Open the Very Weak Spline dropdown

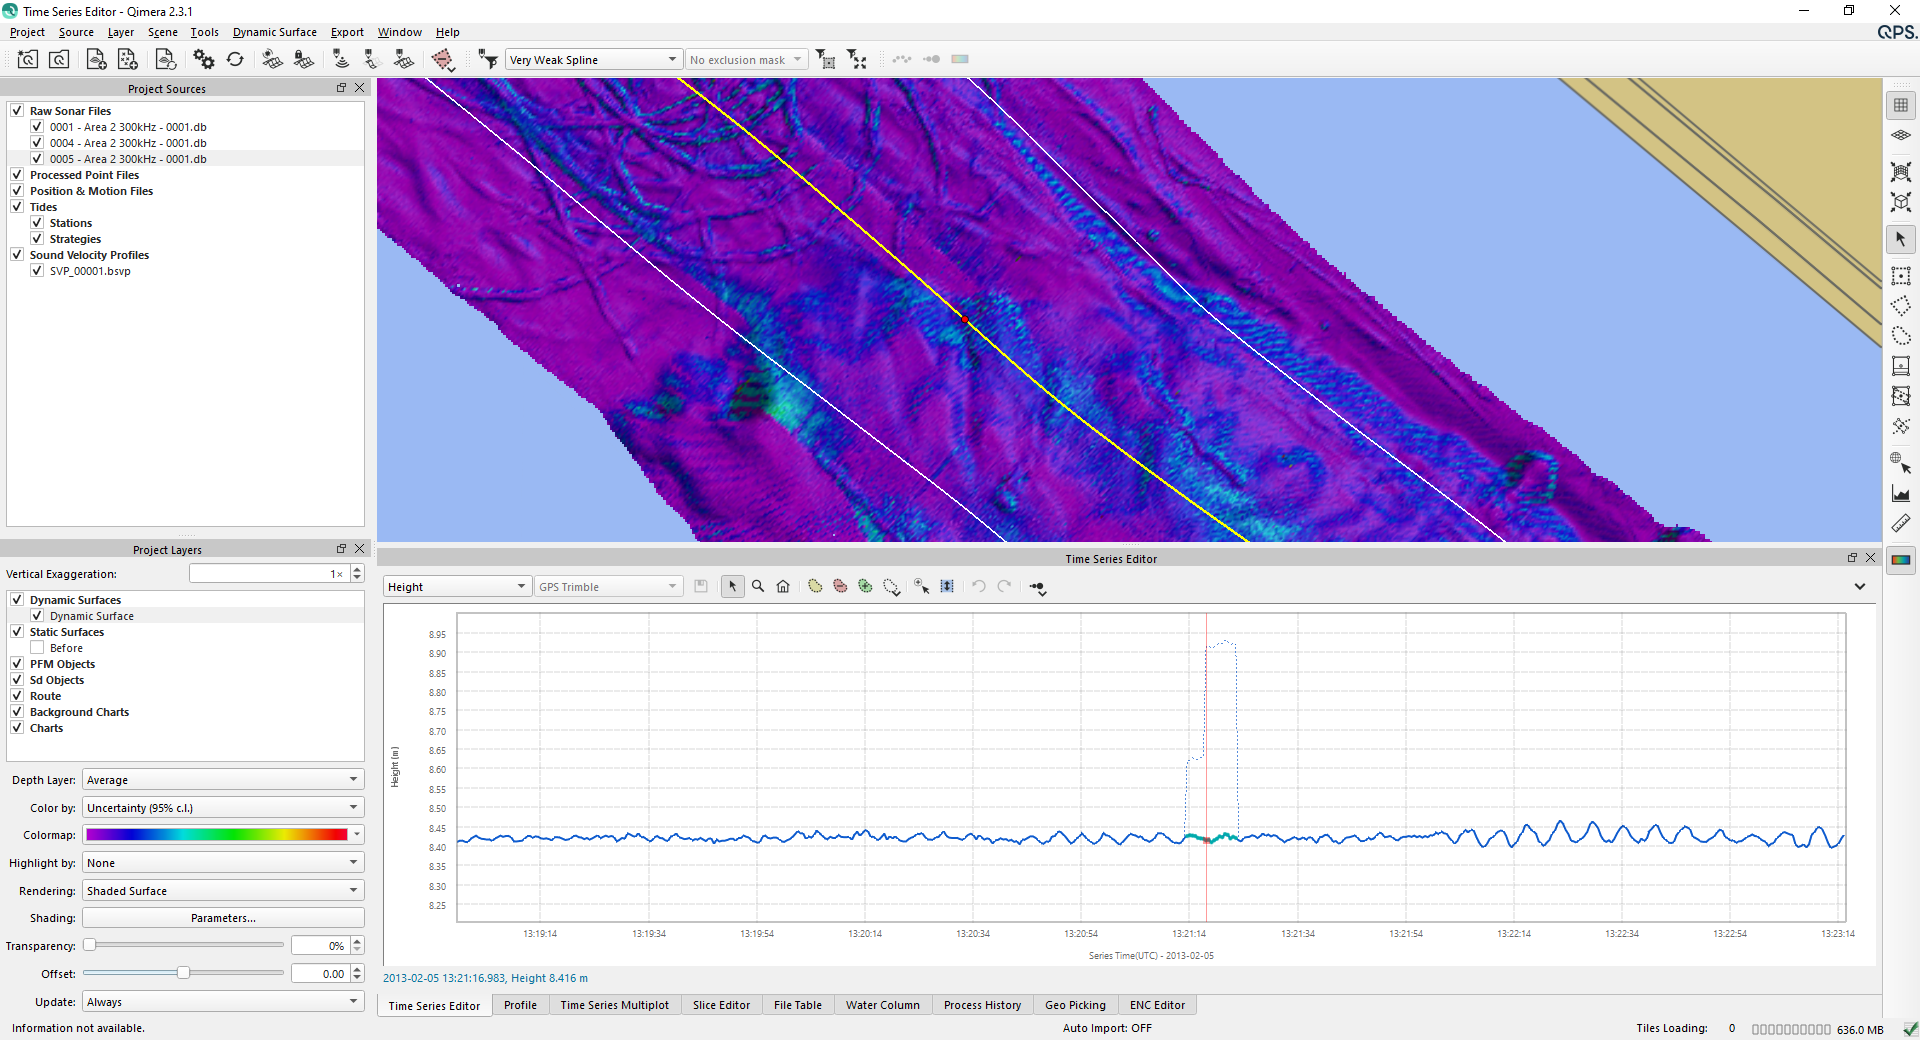pyautogui.click(x=593, y=60)
